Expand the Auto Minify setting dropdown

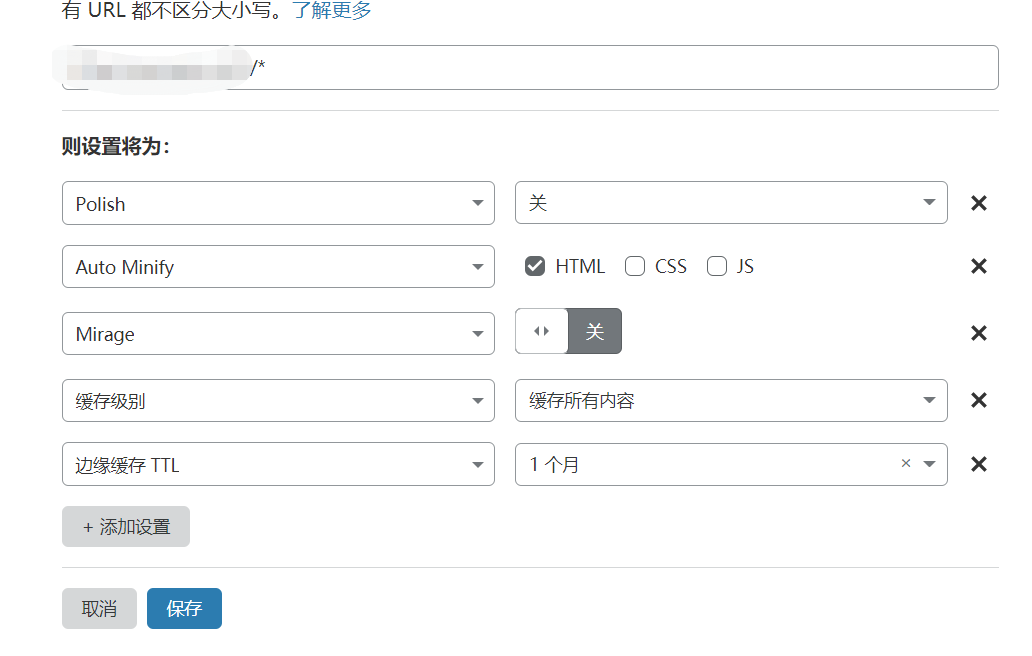pyautogui.click(x=278, y=267)
